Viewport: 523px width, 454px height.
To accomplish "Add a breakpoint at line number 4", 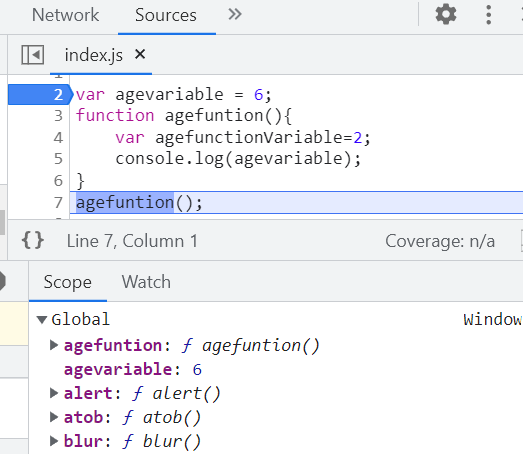I will 58,137.
